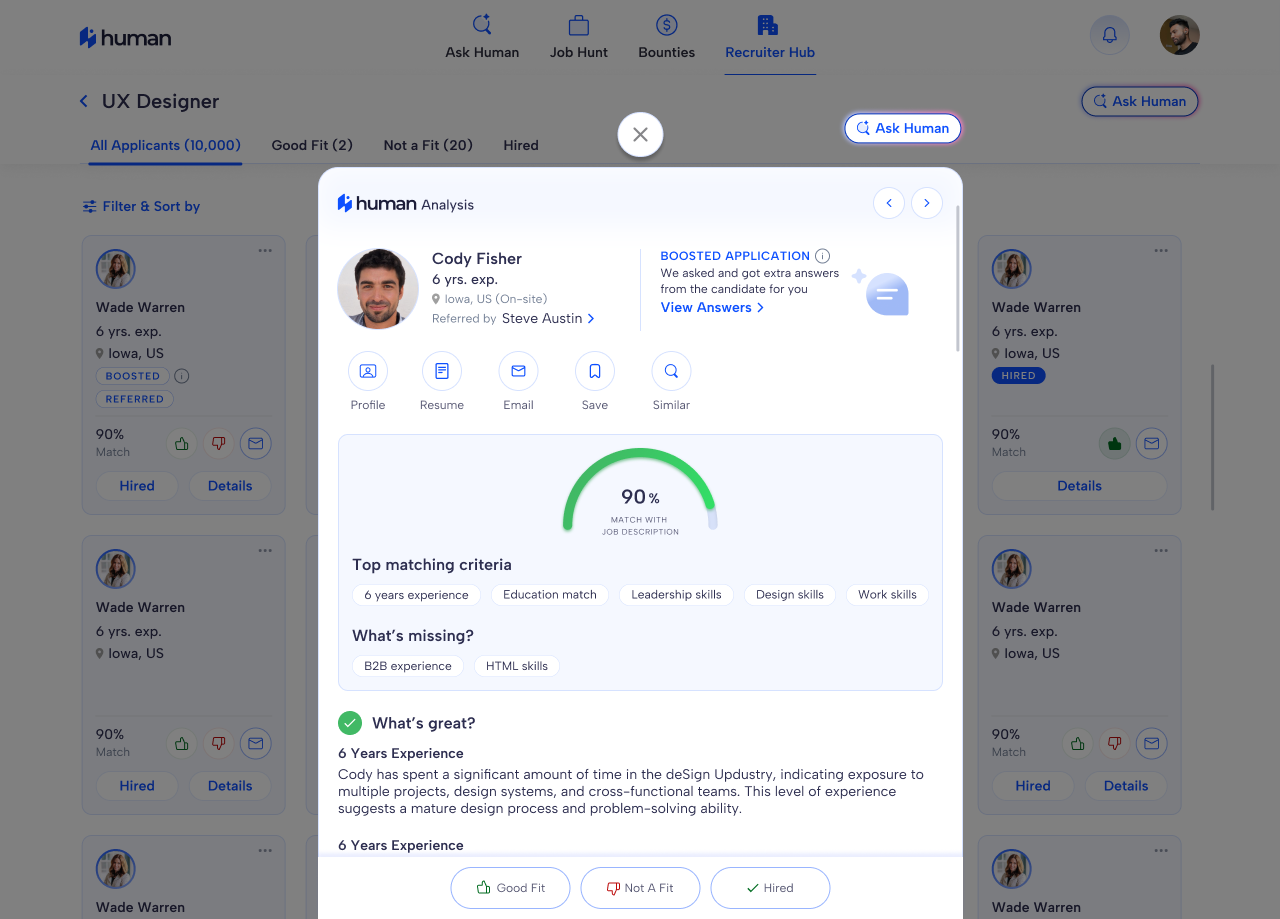Navigate back using the UX Designer back chevron
The image size is (1280, 919).
(83, 101)
